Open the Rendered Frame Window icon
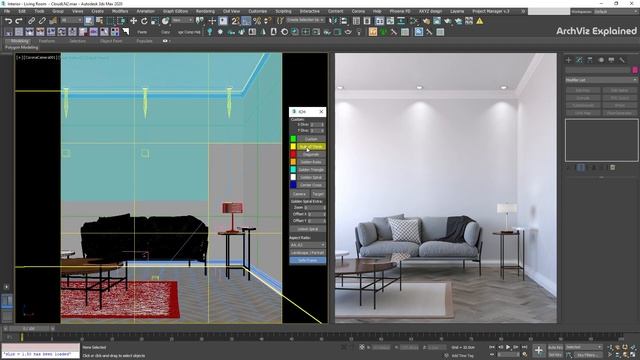This screenshot has height=360, width=640. [x=437, y=20]
